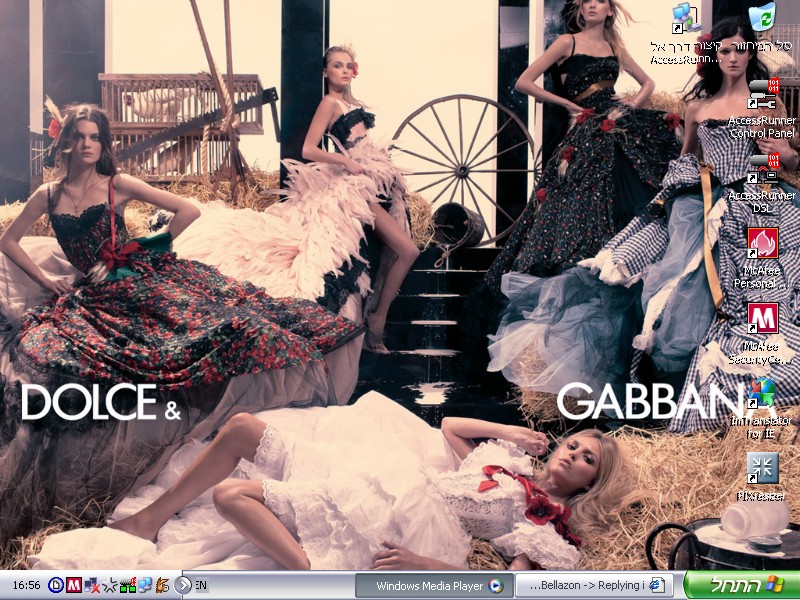Click the red McAfee tray icon

73,585
